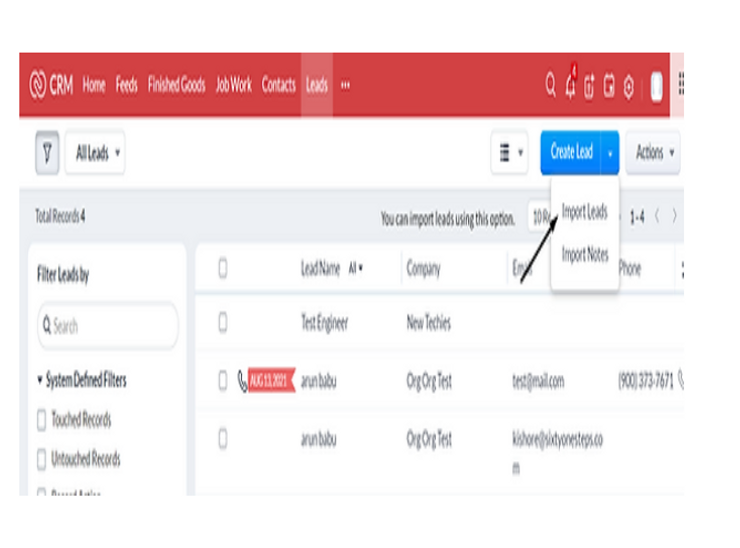Click the Create Lead button

coord(571,152)
